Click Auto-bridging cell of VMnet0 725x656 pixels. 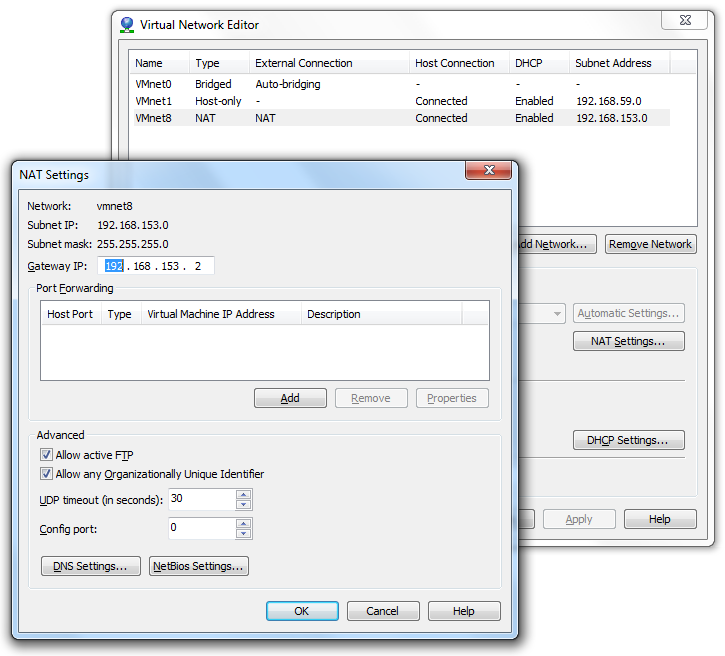pos(288,84)
